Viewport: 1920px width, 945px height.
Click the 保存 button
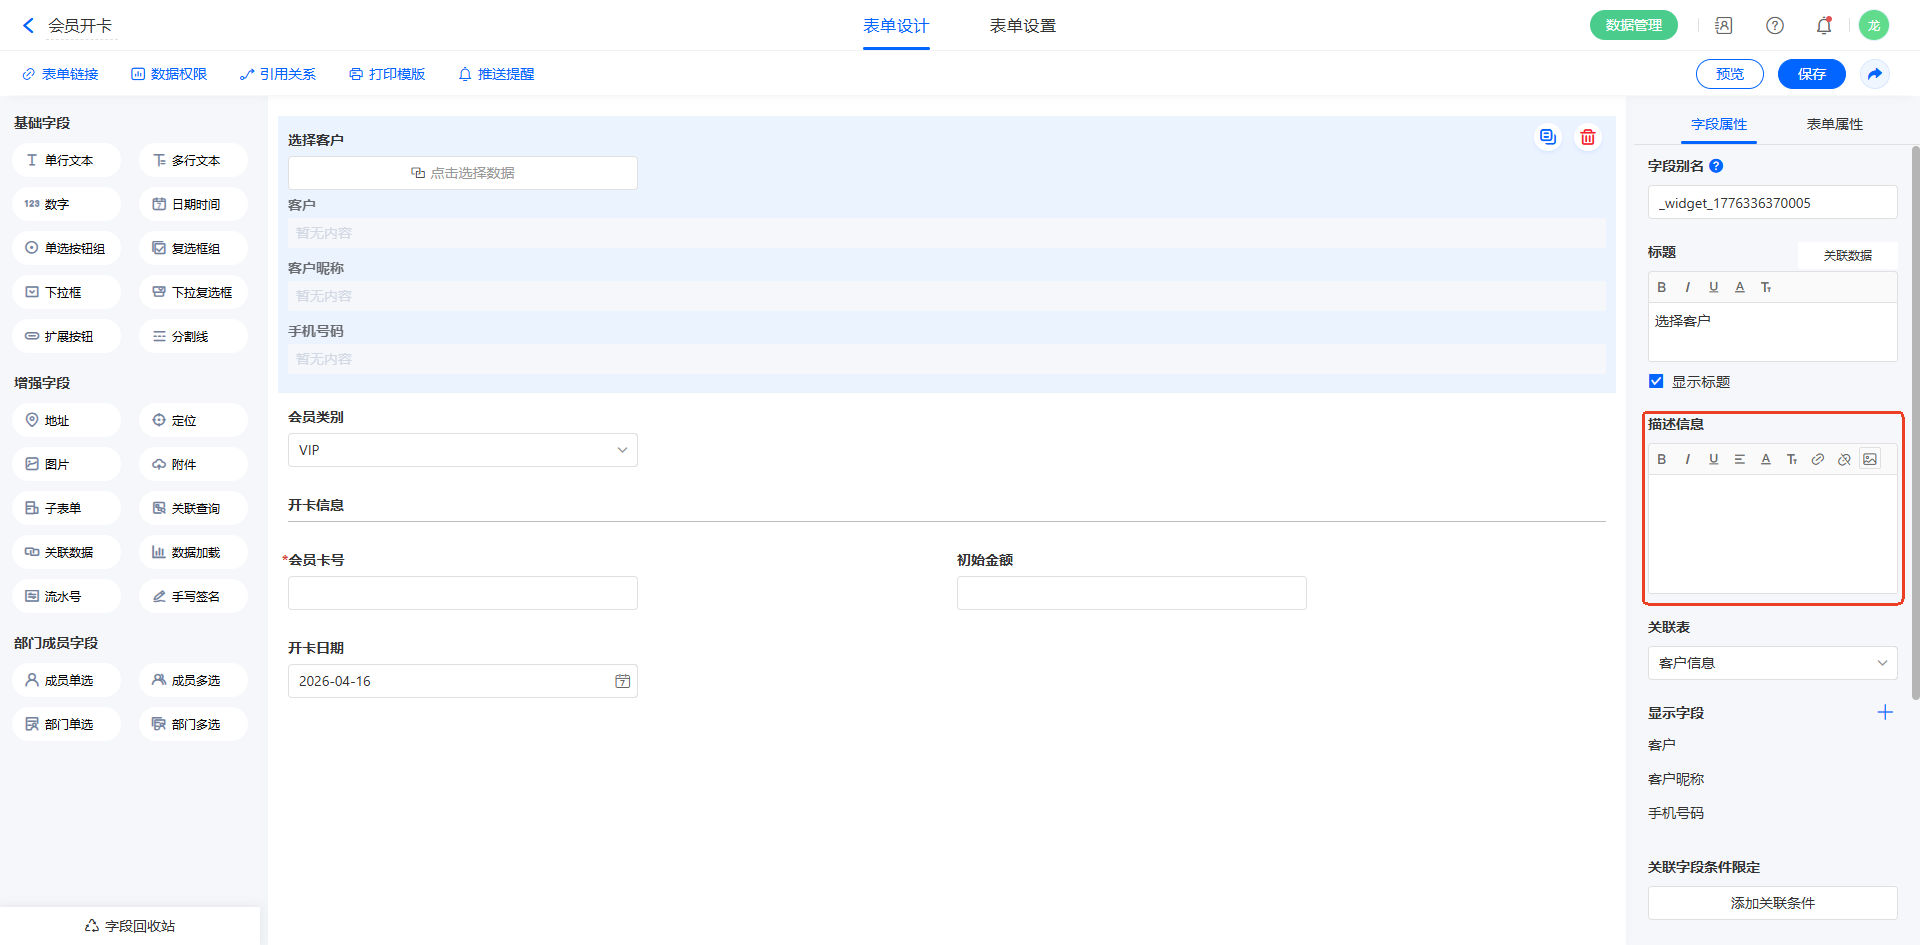click(1812, 74)
